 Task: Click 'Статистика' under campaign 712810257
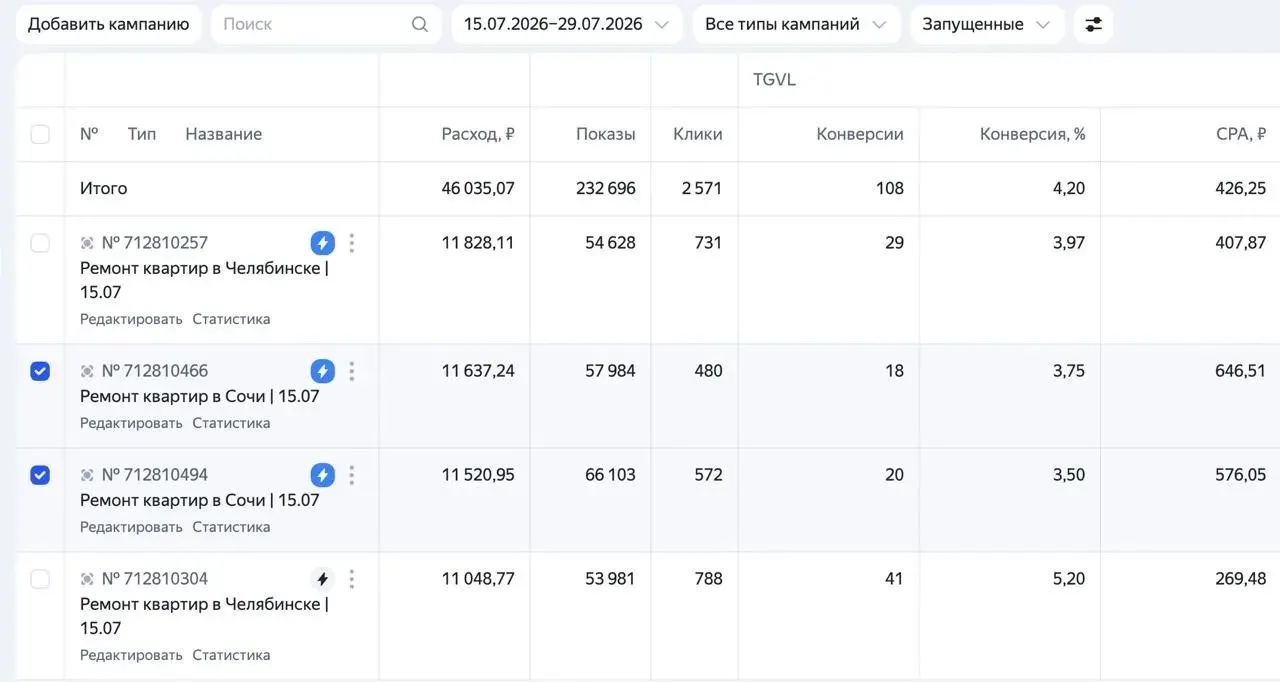pos(231,319)
